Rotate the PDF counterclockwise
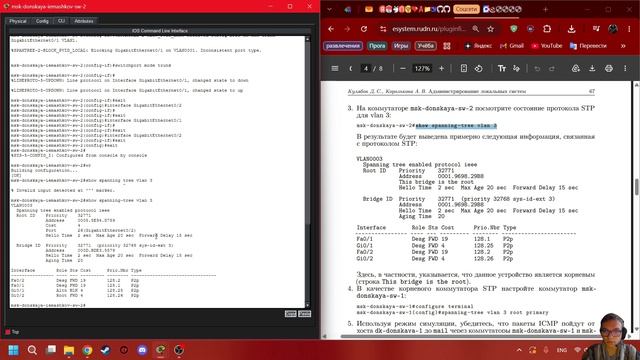Viewport: 640px width, 360px height. [479, 69]
